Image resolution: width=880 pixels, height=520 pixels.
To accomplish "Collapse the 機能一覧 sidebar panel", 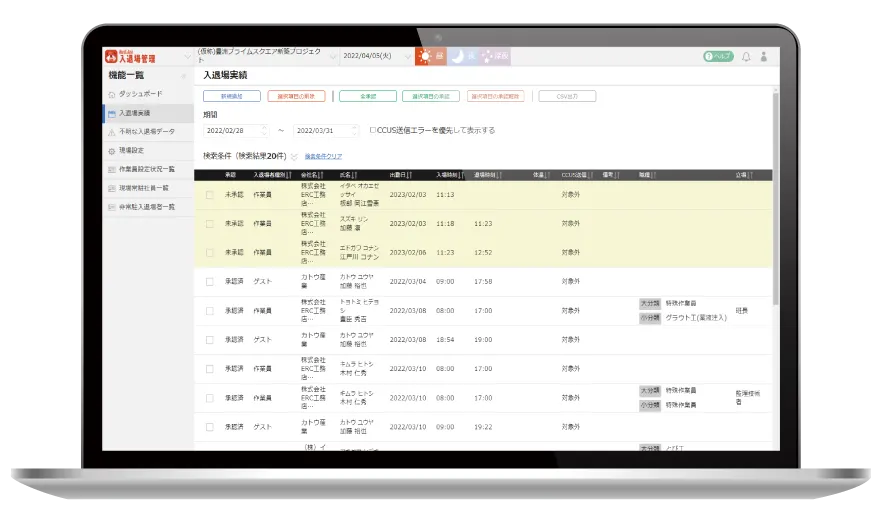I will (183, 76).
